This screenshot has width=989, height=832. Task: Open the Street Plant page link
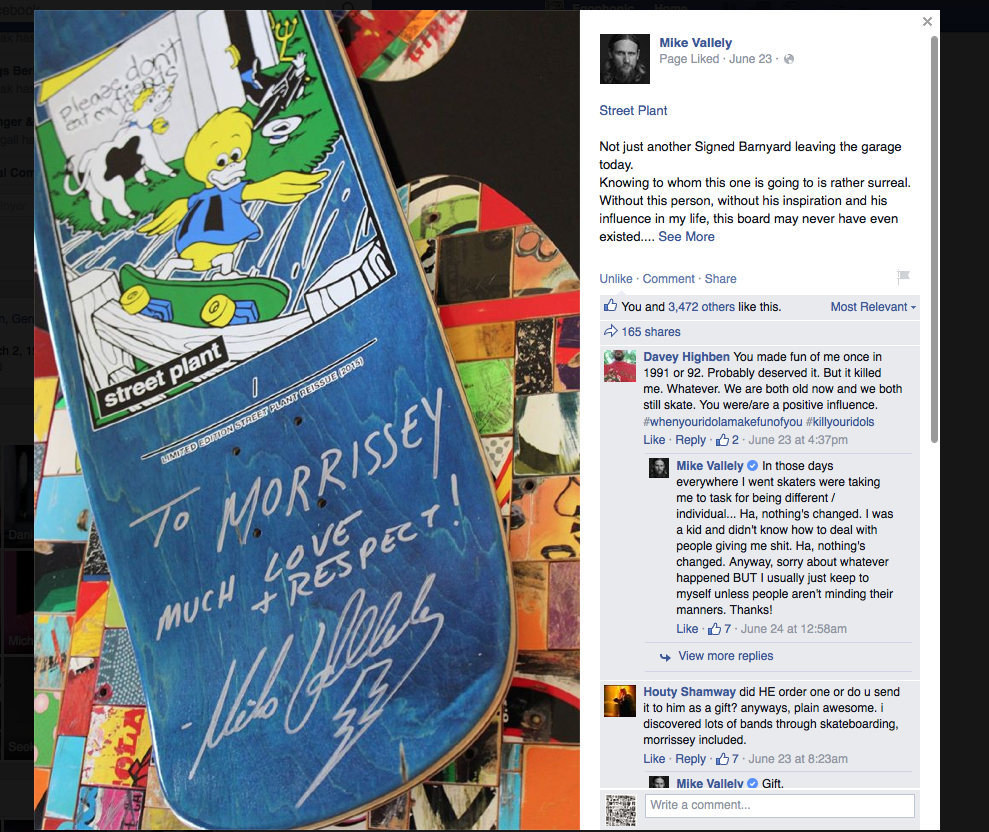click(x=633, y=110)
